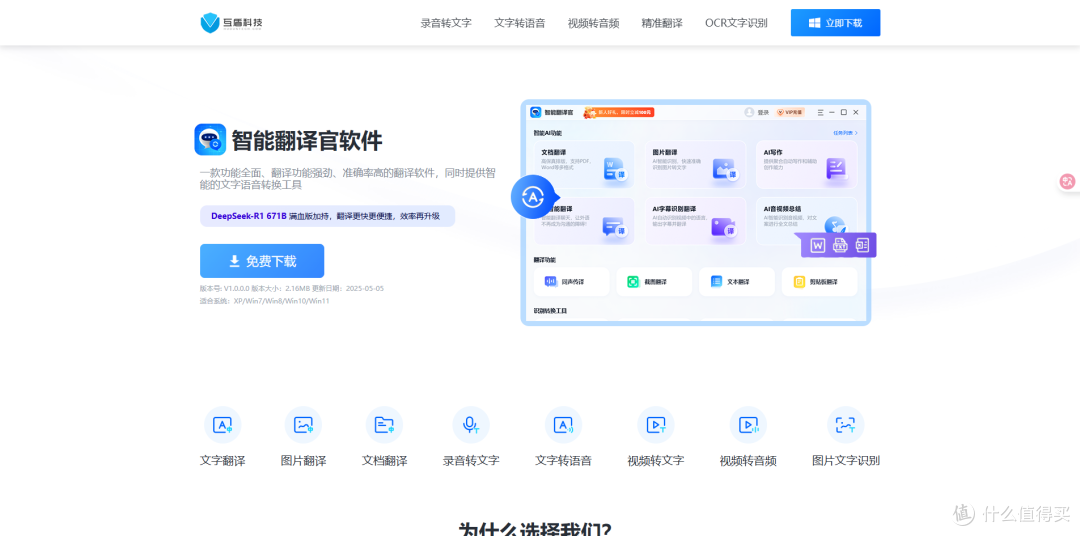Select 精准翻译 in the top navigation
The width and height of the screenshot is (1080, 536).
[662, 23]
